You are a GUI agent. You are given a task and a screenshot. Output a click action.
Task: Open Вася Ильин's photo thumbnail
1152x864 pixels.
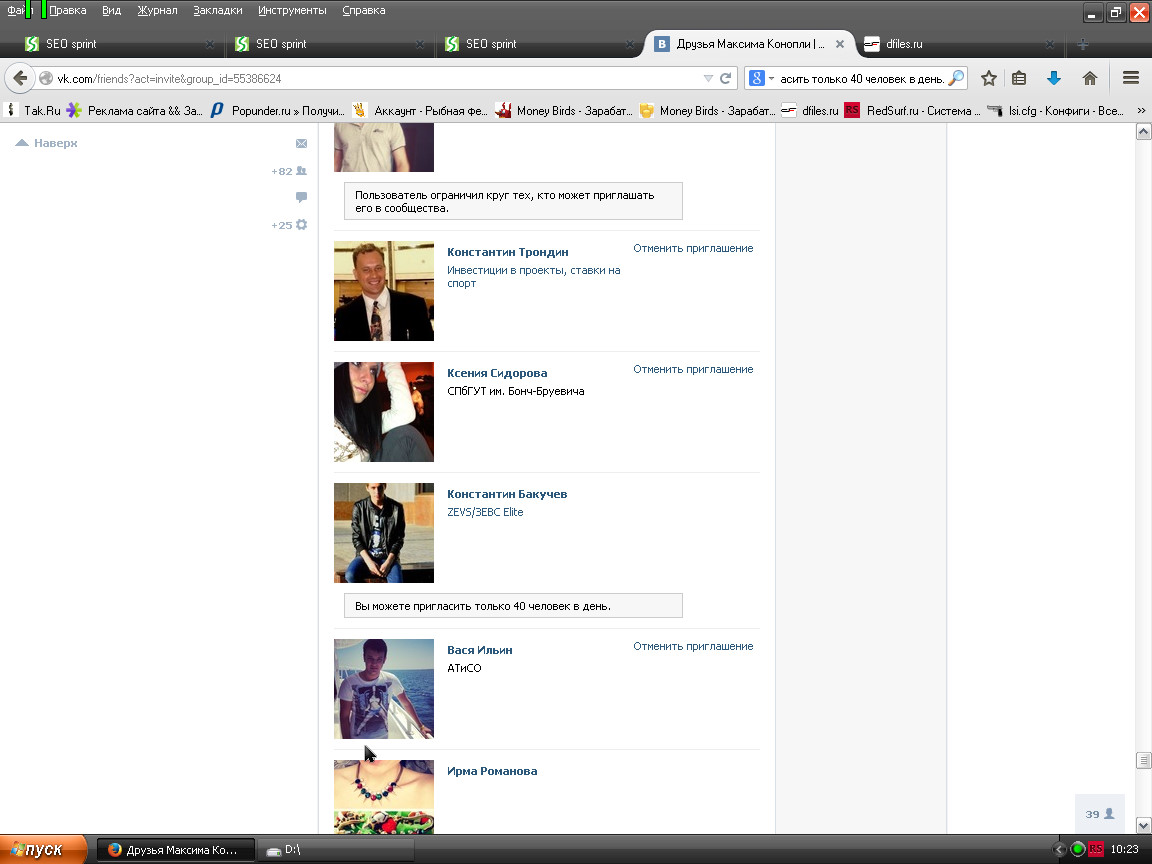pyautogui.click(x=384, y=689)
